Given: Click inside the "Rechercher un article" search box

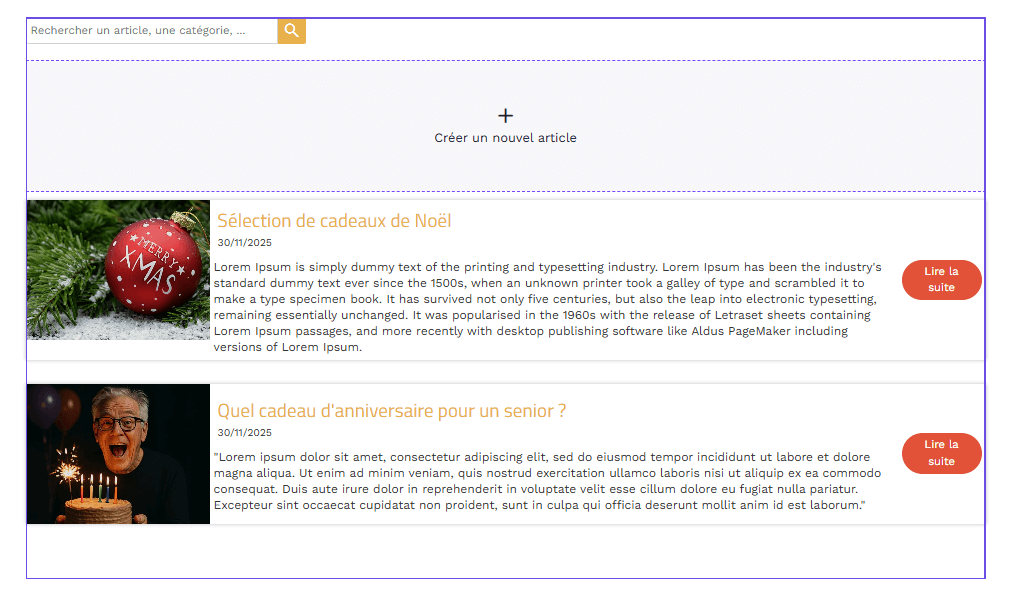Looking at the screenshot, I should (150, 31).
